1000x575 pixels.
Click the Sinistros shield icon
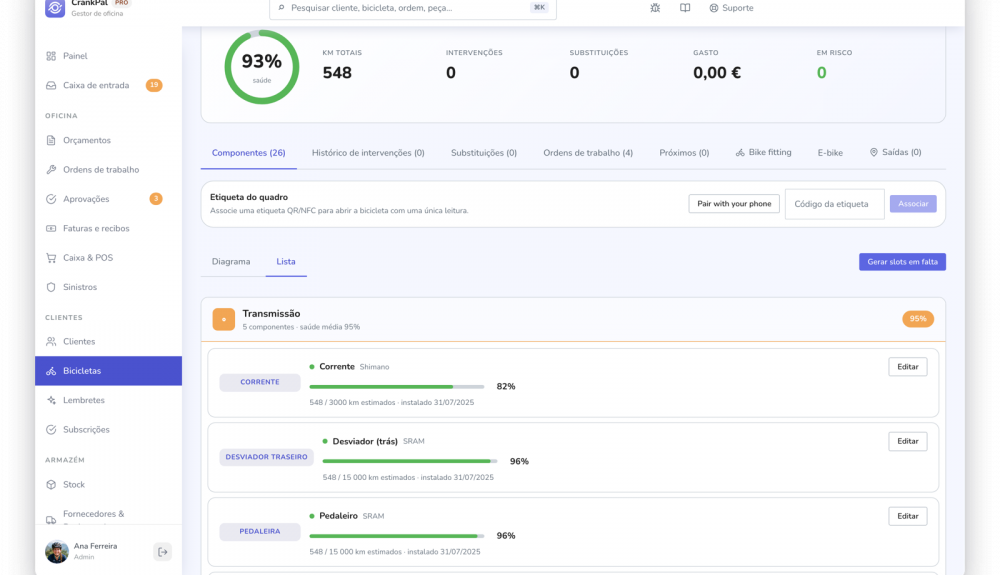[x=51, y=287]
